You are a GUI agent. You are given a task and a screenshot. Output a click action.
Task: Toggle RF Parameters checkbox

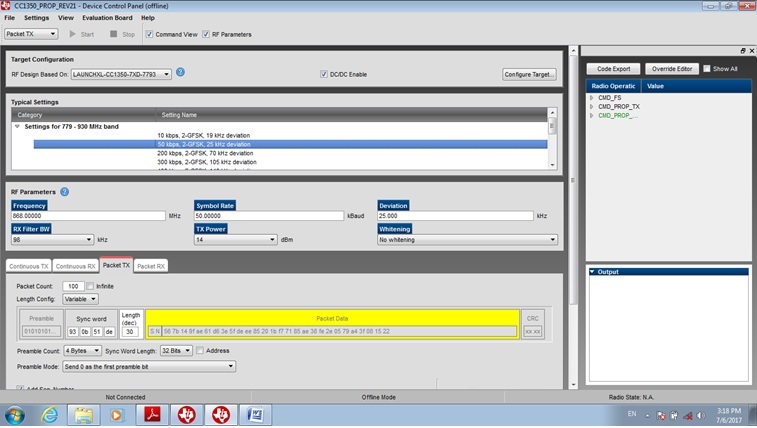point(206,34)
